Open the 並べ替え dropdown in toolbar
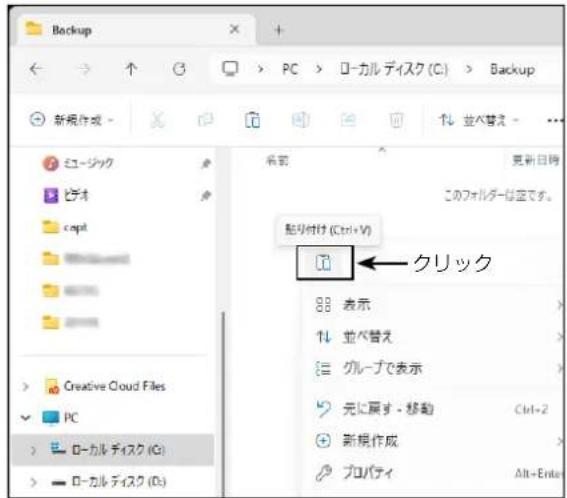 479,120
